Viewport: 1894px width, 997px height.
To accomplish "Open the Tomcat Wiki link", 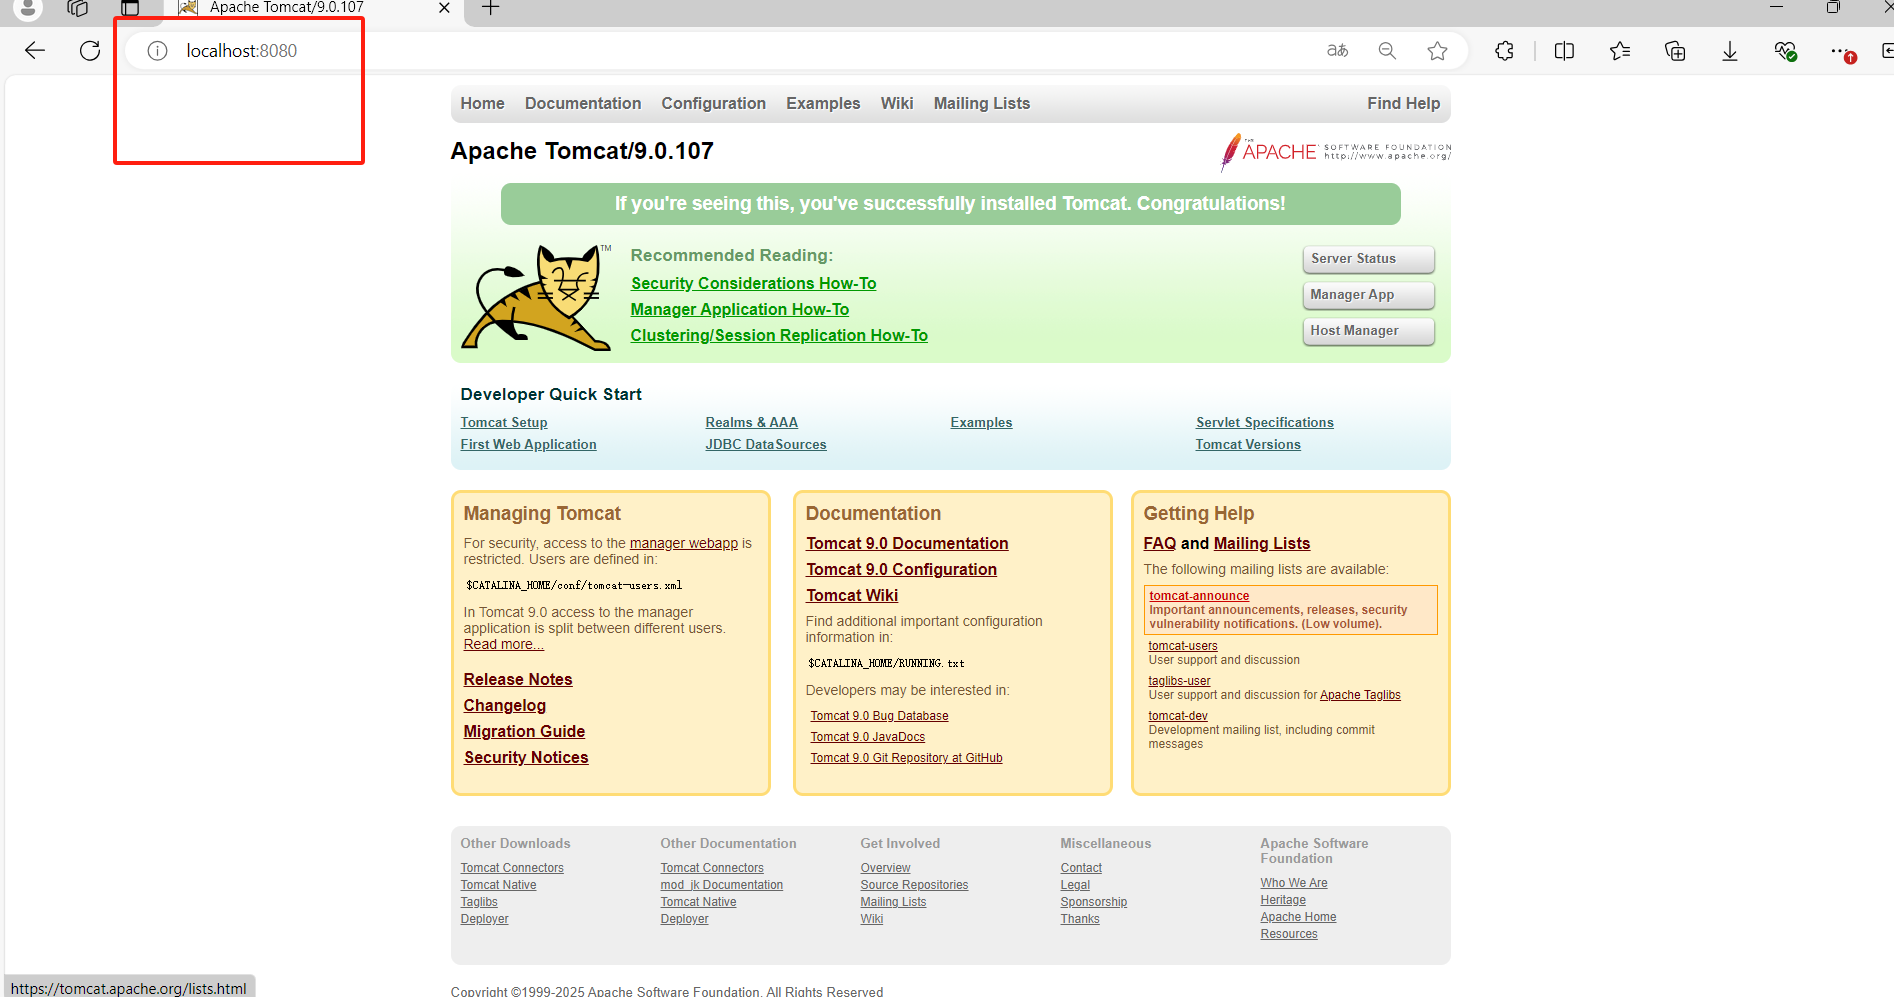I will pyautogui.click(x=852, y=596).
